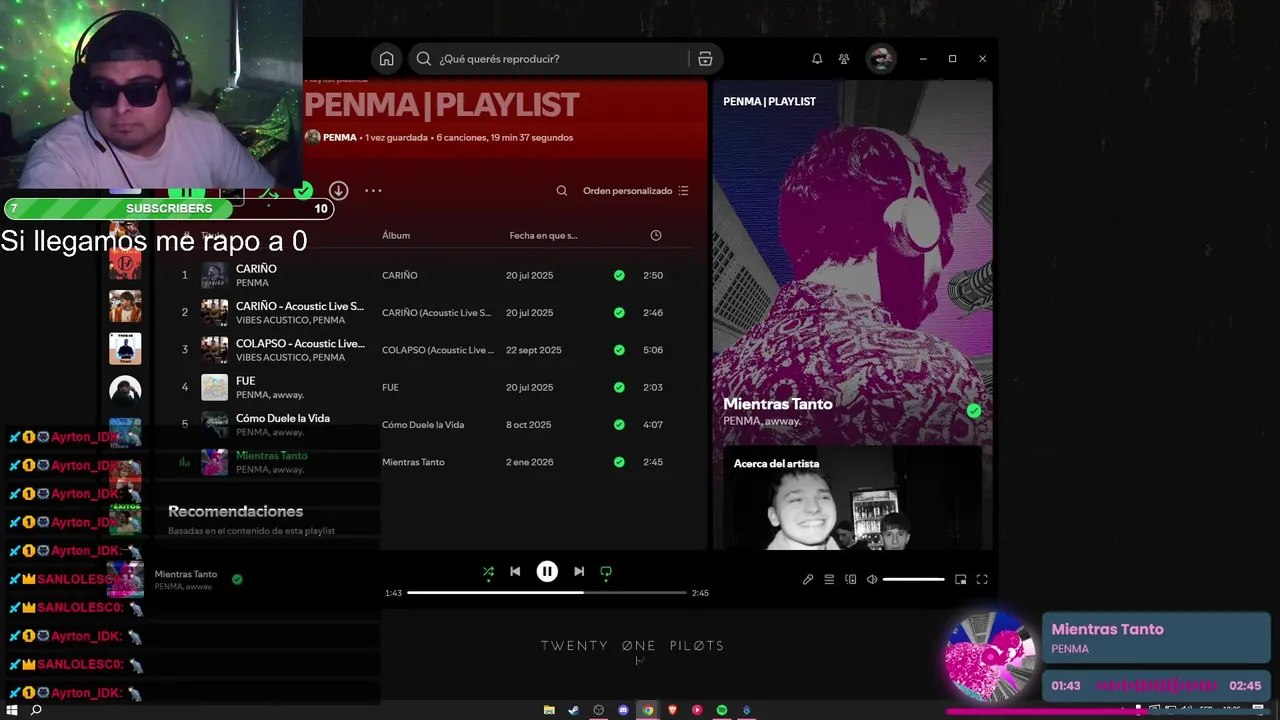The image size is (1280, 720).
Task: Open Cómo Duele la Vida album link
Action: click(x=423, y=424)
